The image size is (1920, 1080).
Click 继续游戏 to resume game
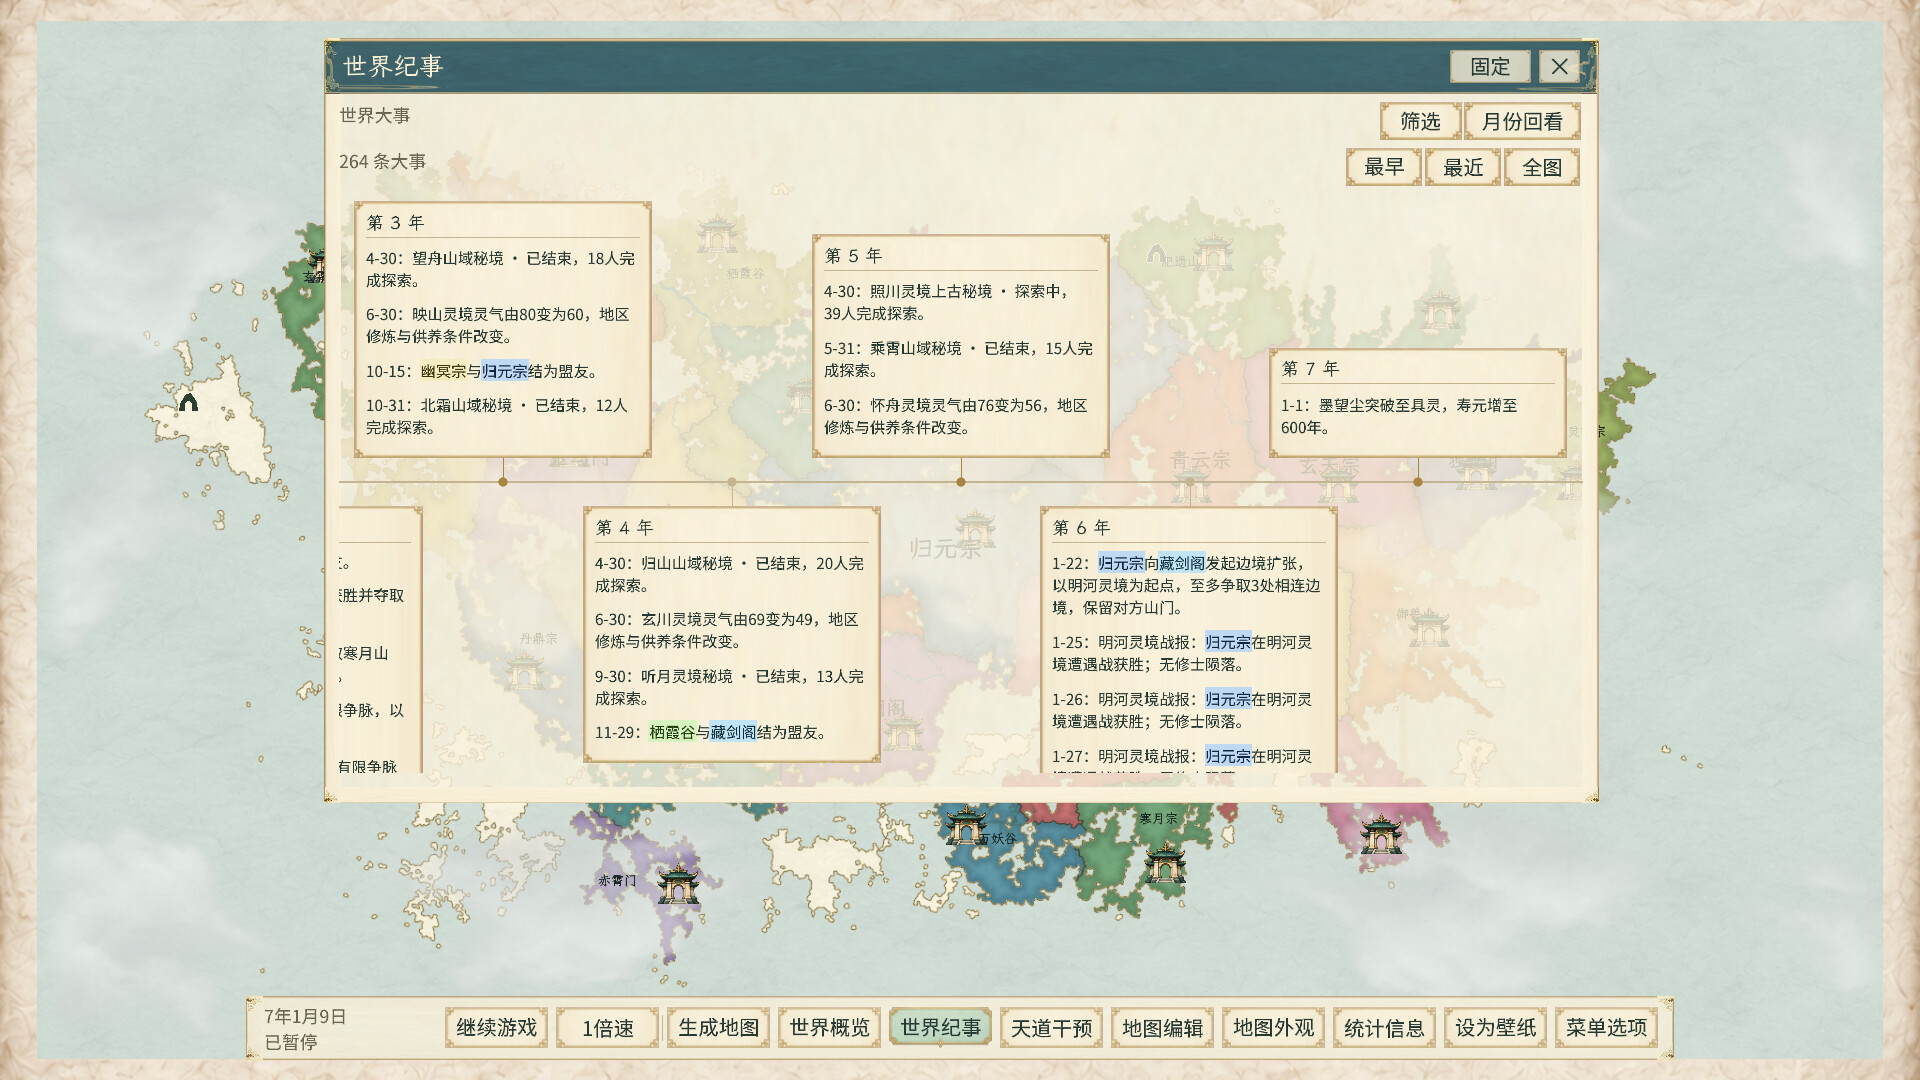pos(496,1027)
